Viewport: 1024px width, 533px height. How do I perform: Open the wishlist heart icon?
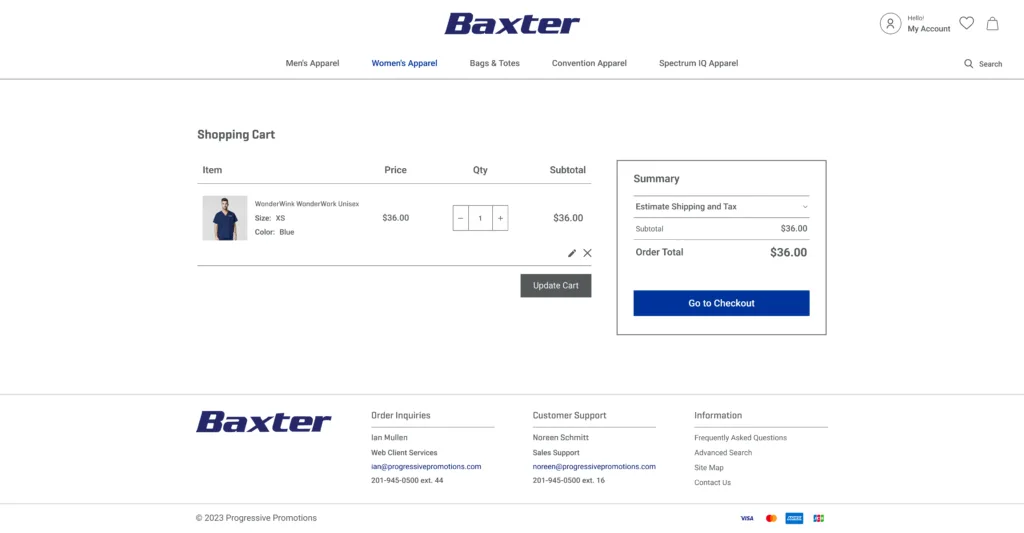pyautogui.click(x=967, y=24)
